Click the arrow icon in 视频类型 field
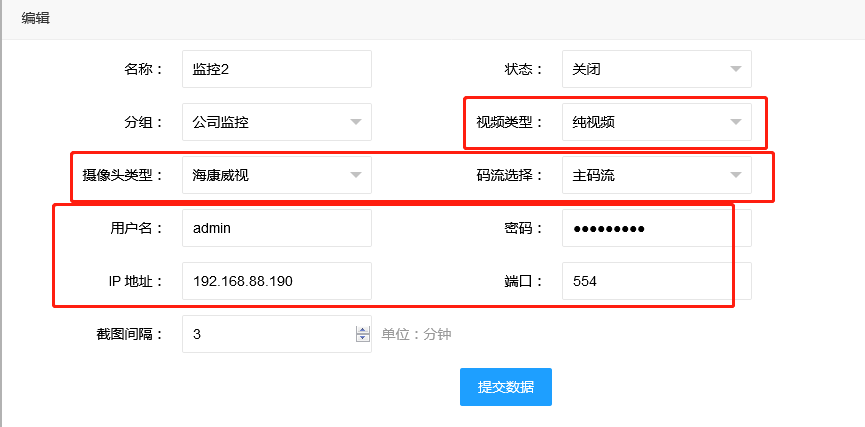The image size is (865, 427). coord(736,122)
